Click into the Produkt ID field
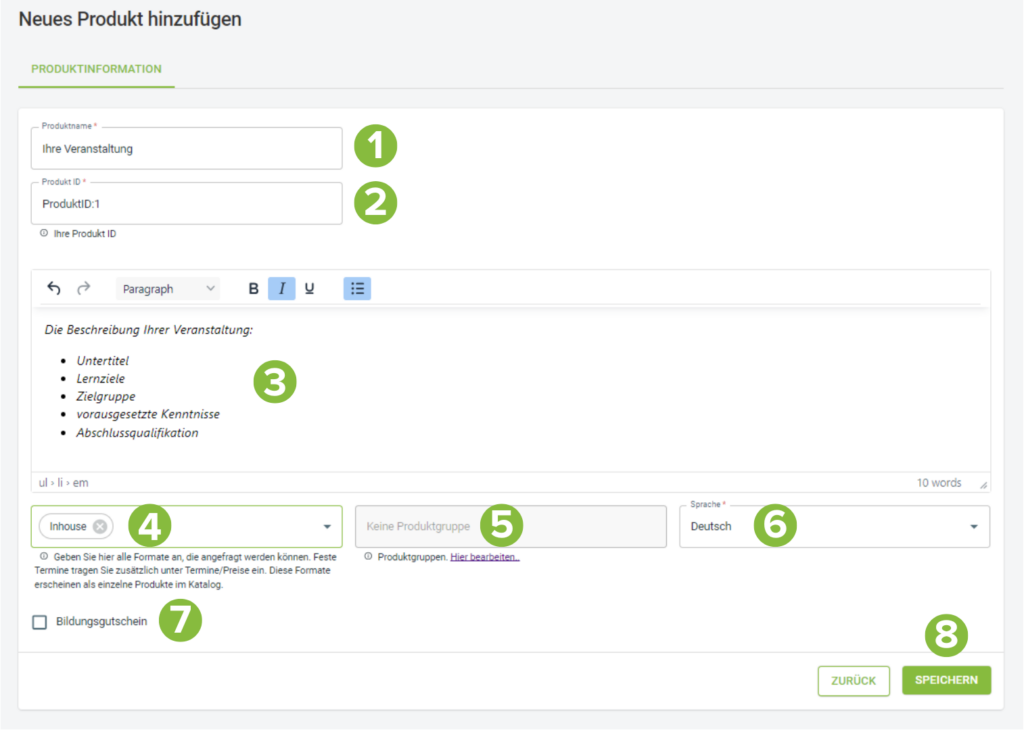This screenshot has width=1024, height=730. tap(187, 204)
